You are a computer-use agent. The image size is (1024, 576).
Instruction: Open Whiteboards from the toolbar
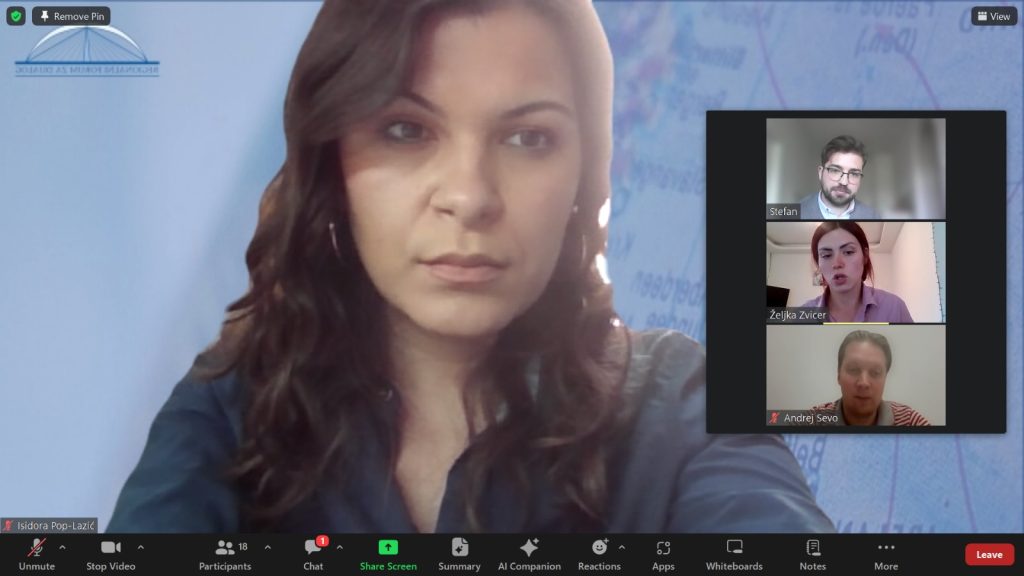coord(734,554)
